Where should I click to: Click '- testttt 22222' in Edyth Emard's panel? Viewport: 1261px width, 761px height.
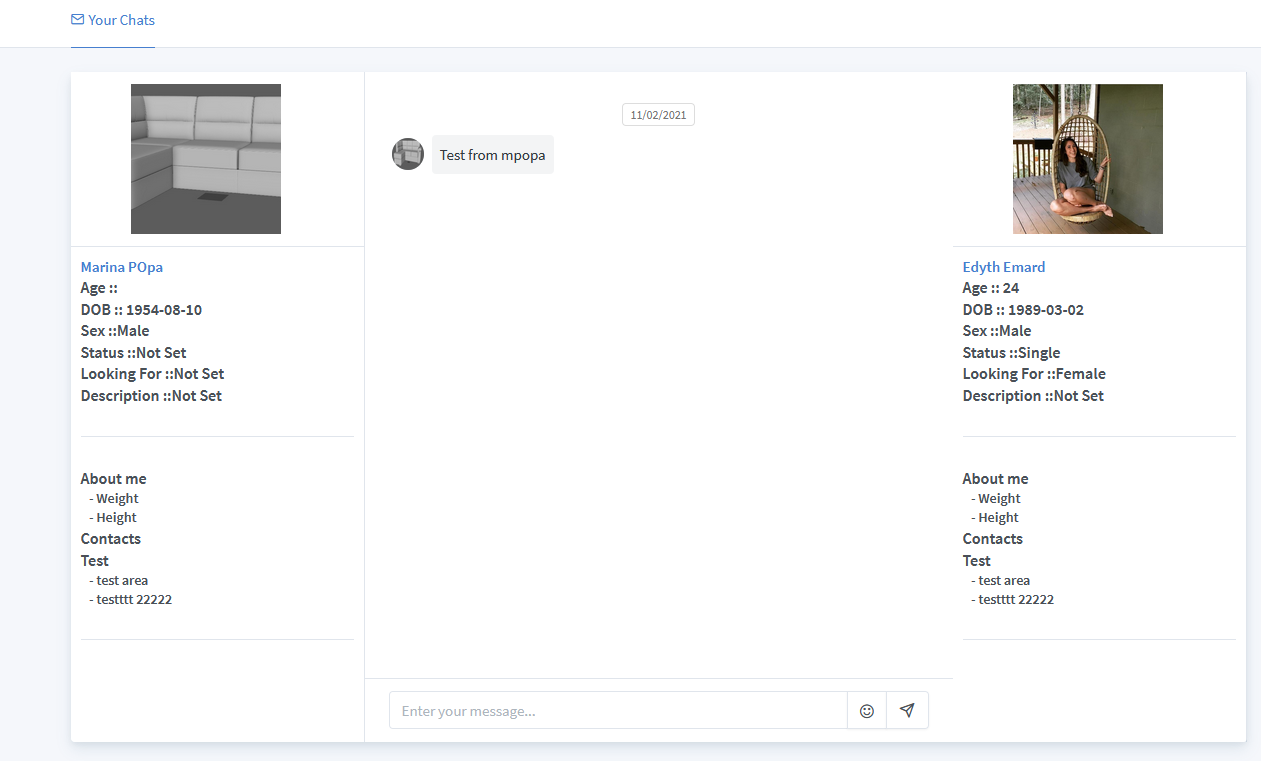(x=1013, y=600)
